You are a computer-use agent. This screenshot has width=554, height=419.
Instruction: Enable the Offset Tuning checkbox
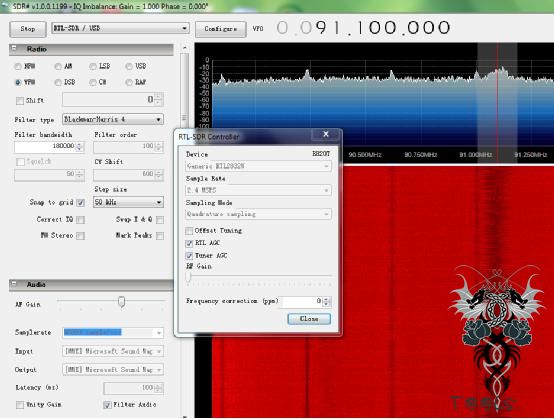click(x=189, y=231)
